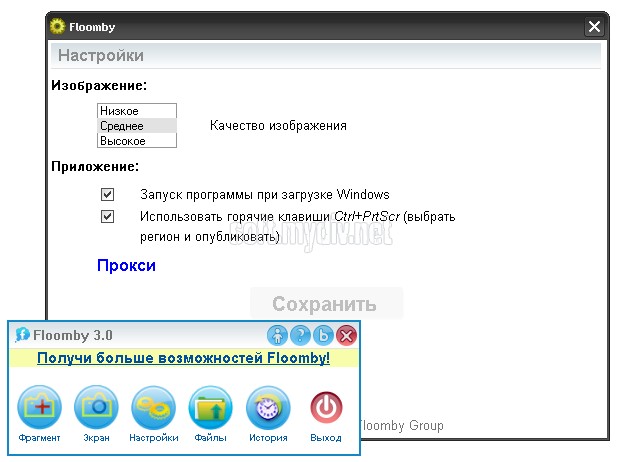Click the red Выход power icon
This screenshot has width=624, height=462.
click(326, 407)
